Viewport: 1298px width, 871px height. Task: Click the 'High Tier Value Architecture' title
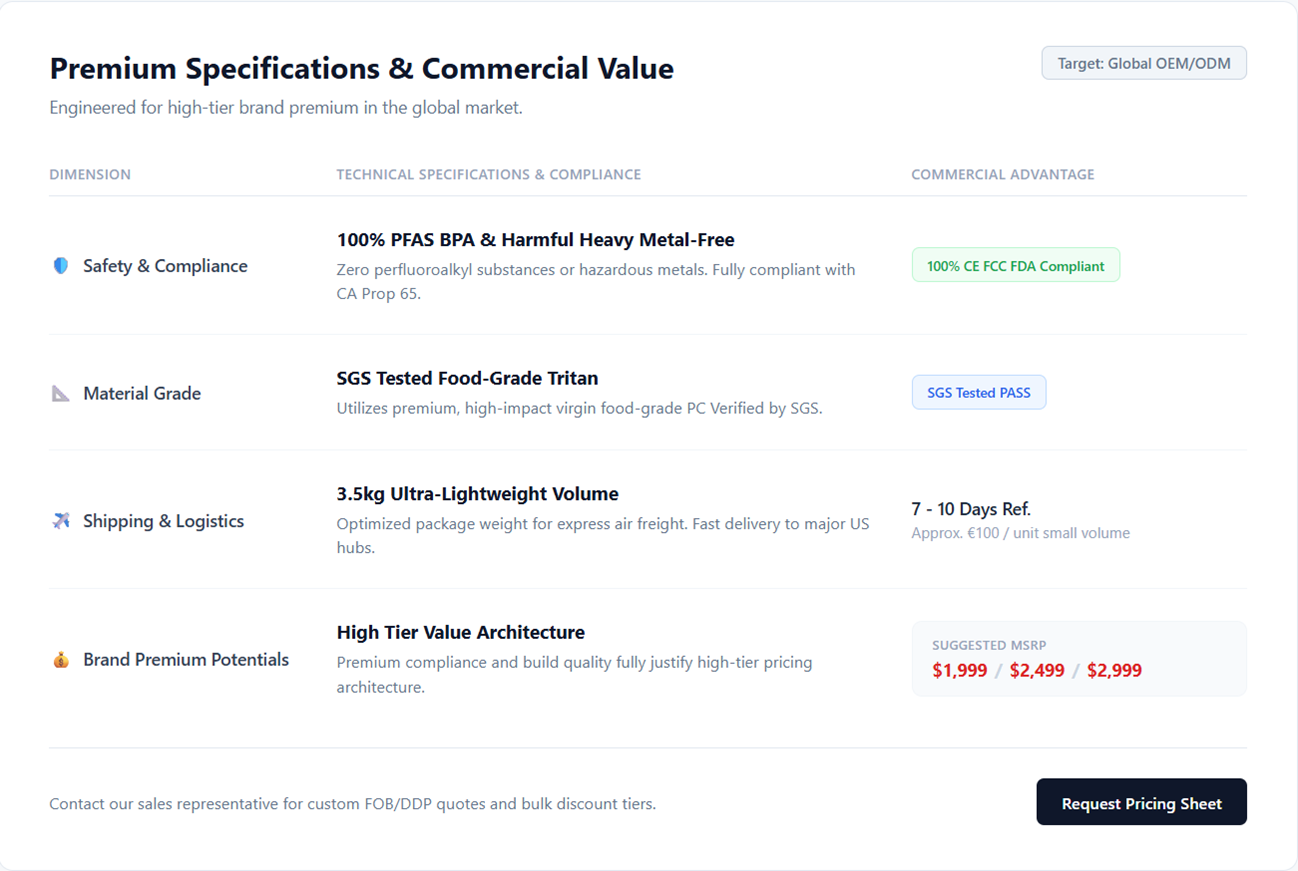click(460, 632)
